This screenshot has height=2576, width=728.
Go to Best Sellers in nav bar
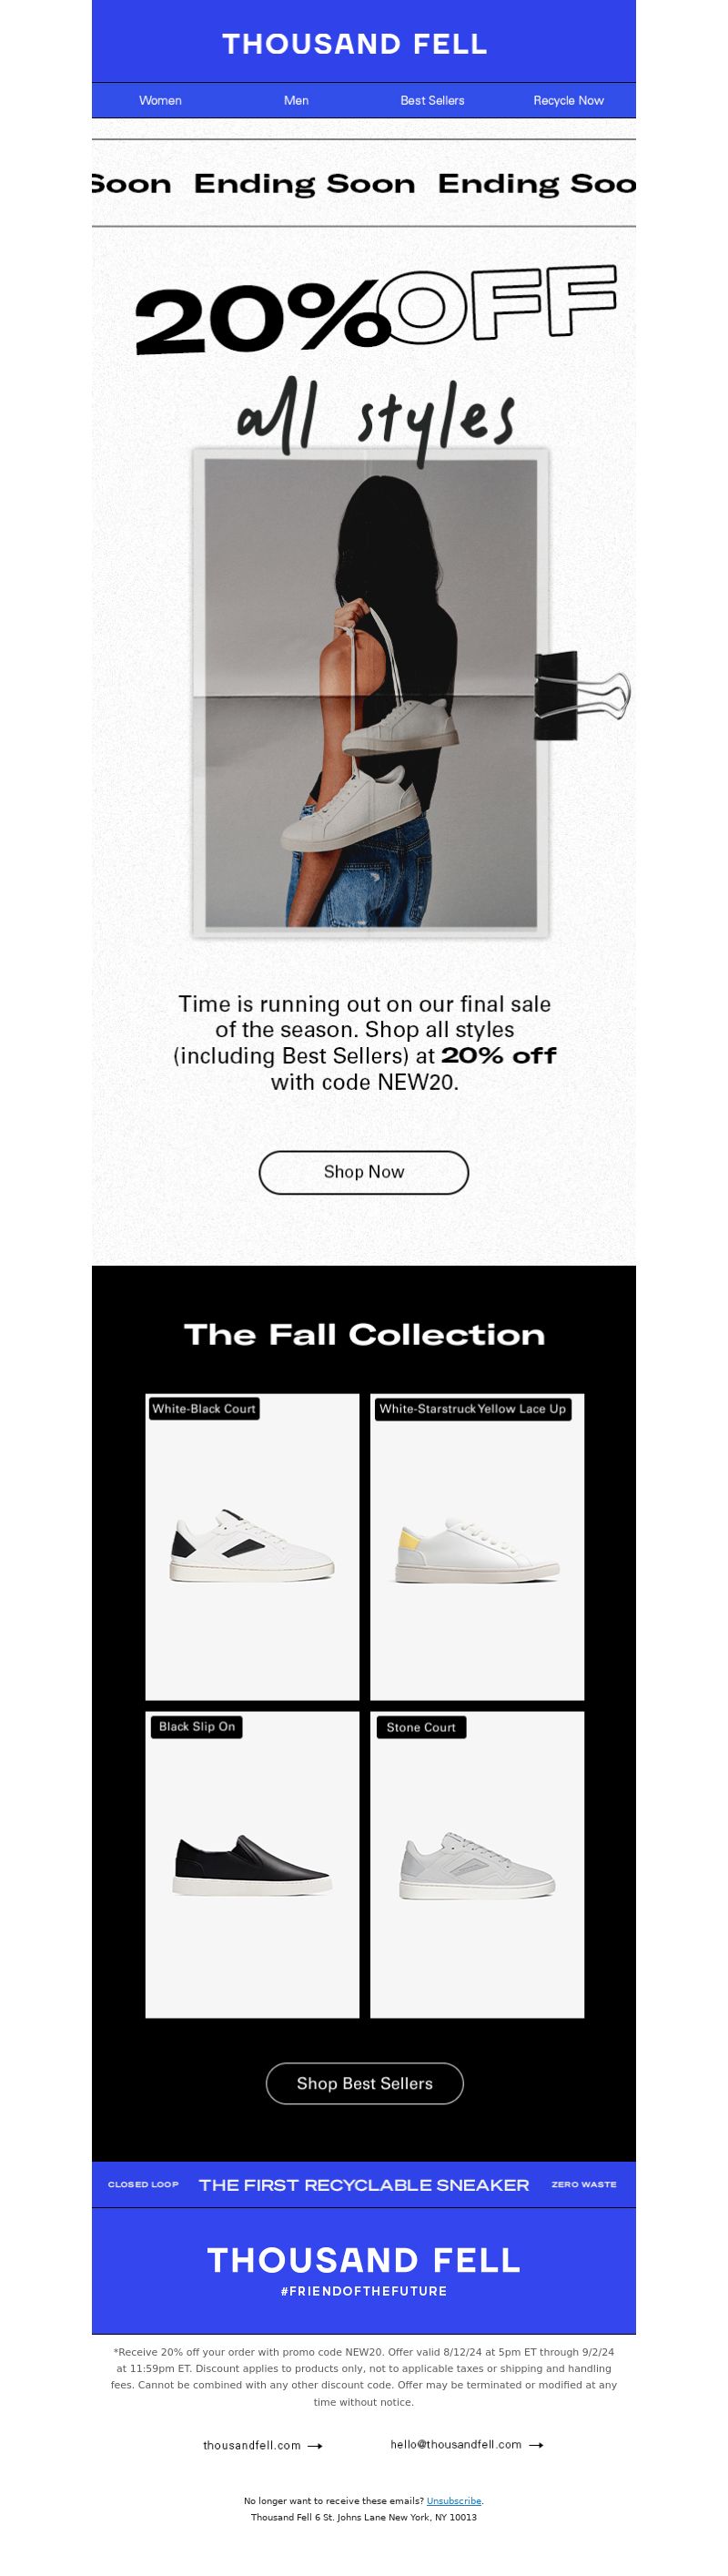[x=432, y=100]
